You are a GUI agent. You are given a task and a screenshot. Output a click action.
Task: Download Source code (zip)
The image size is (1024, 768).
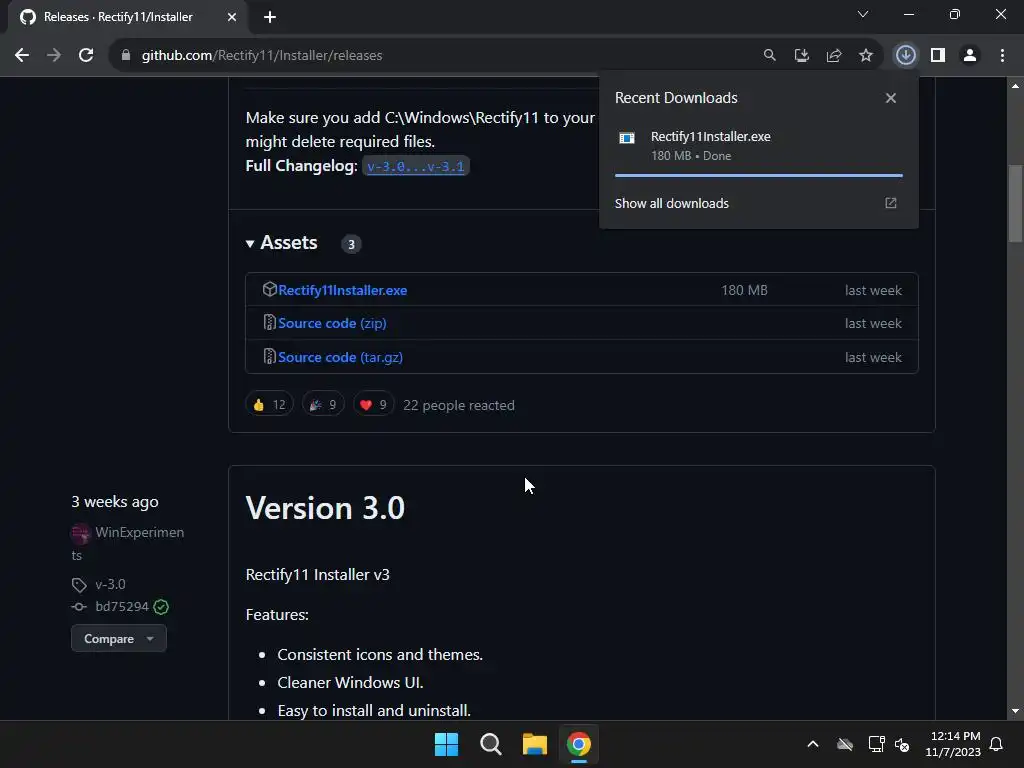[332, 323]
